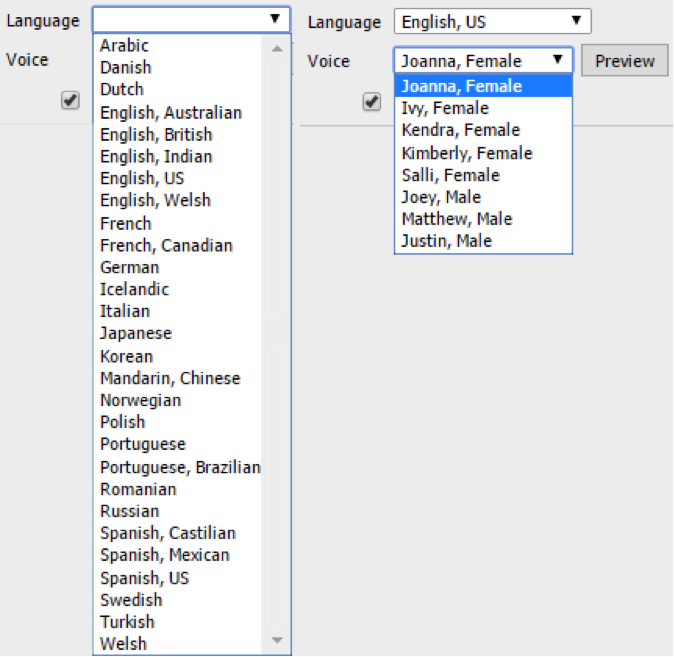Choose English, British language option
This screenshot has height=657, width=674.
[156, 135]
